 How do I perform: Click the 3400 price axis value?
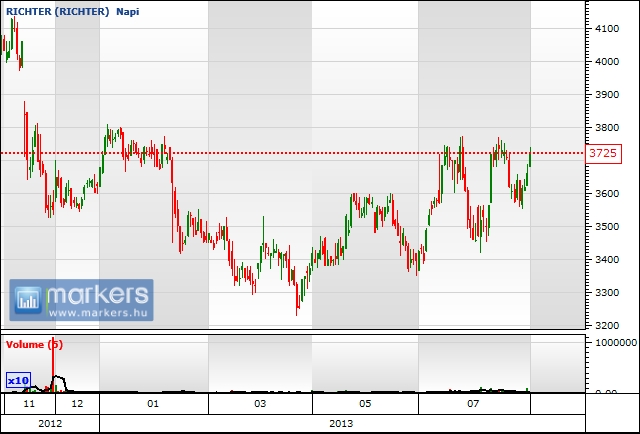coord(607,259)
